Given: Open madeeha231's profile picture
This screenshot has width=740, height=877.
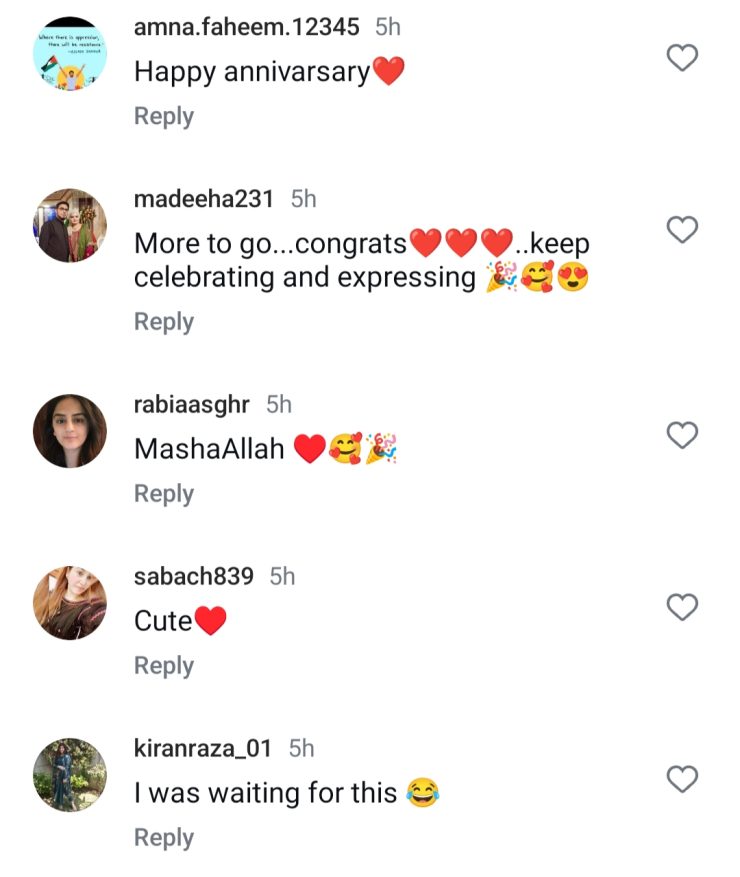Looking at the screenshot, I should point(70,225).
